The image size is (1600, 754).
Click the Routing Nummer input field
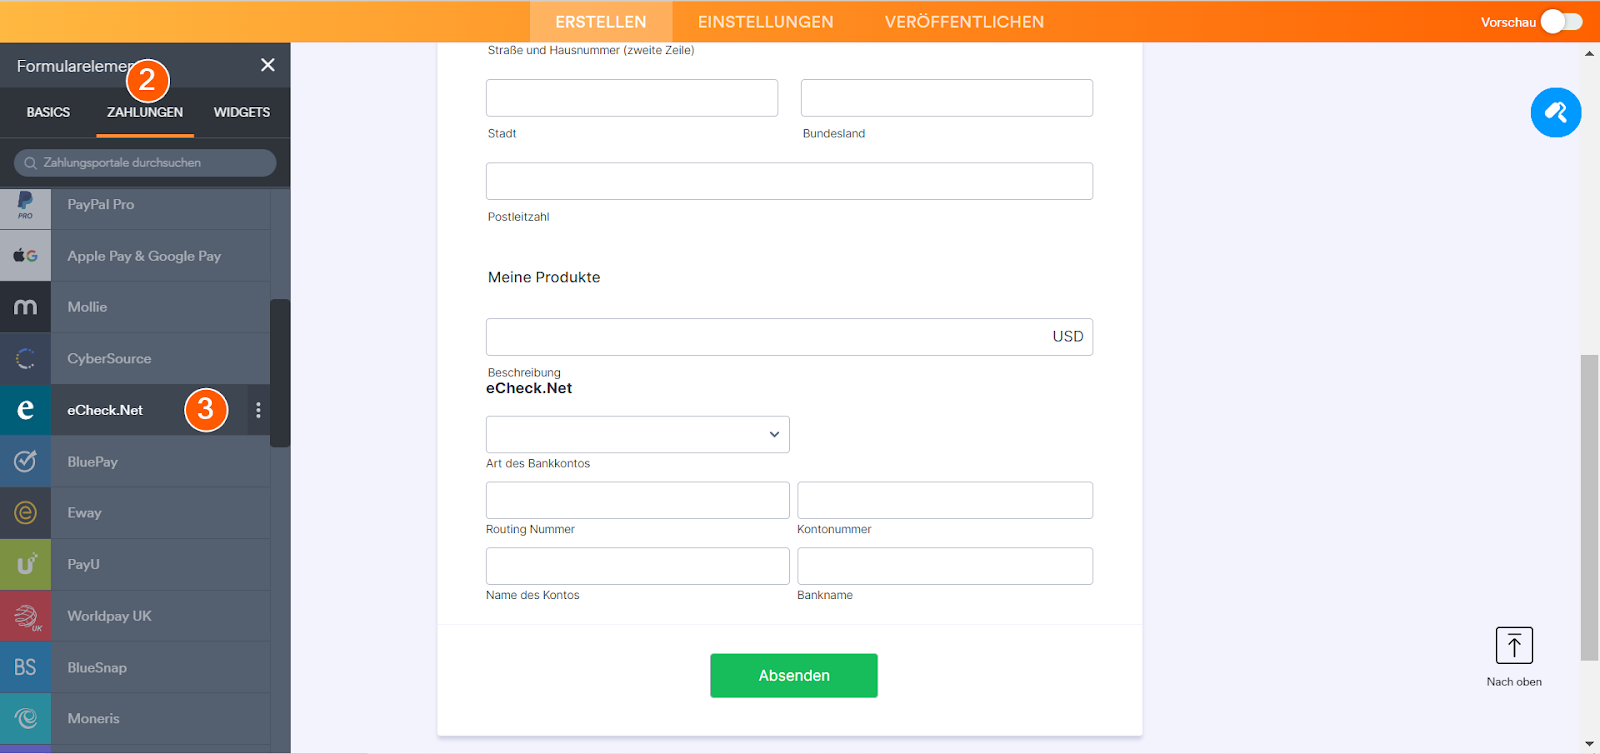tap(637, 500)
